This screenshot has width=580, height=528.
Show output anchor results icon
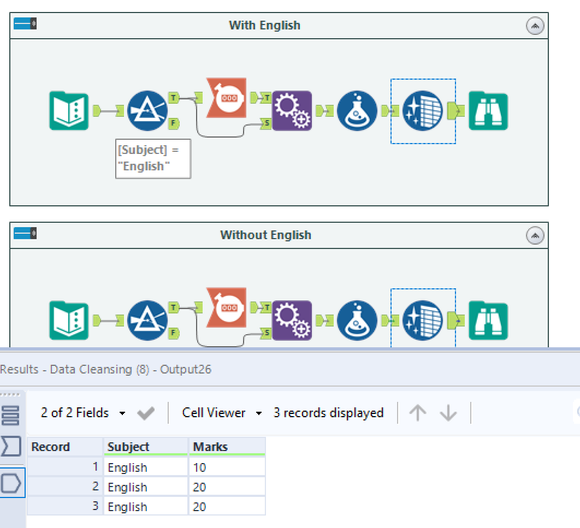point(11,483)
